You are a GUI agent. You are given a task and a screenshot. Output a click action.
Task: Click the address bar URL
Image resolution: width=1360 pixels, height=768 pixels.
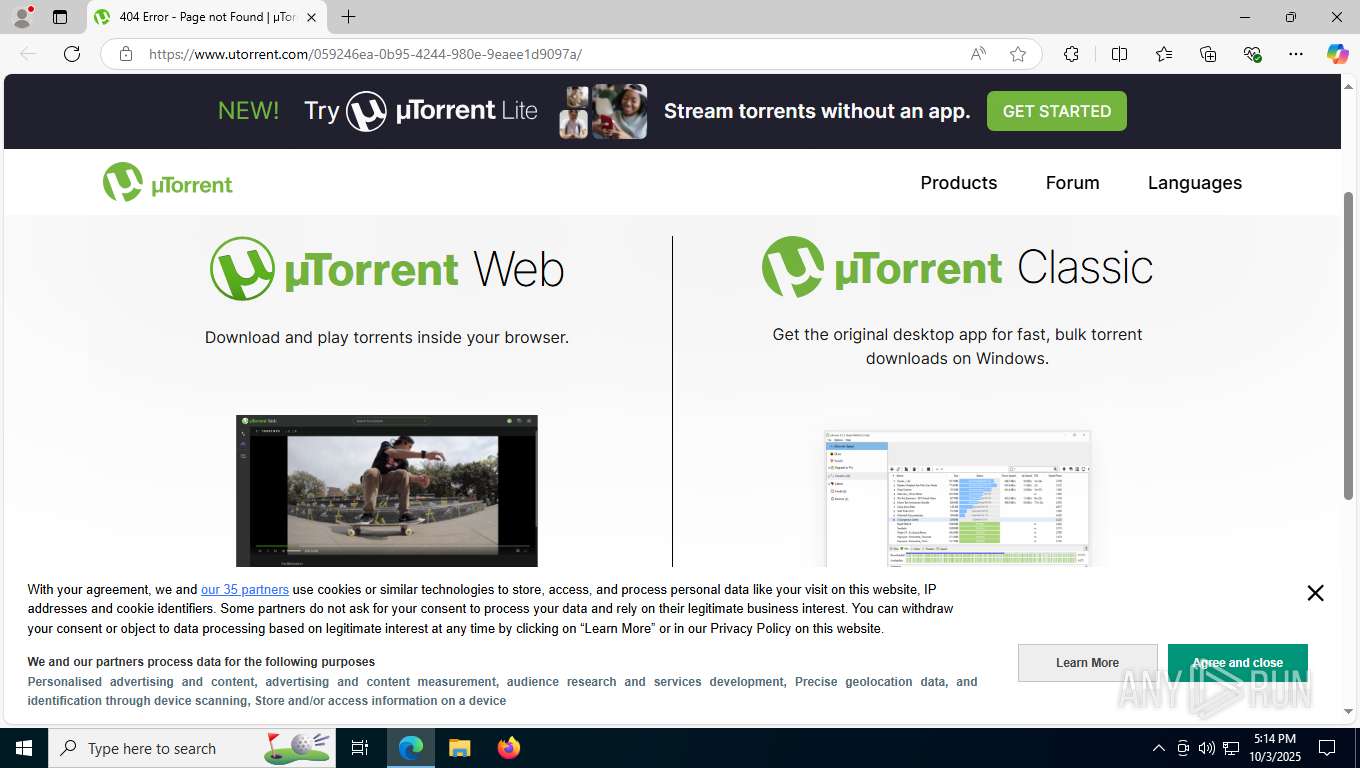365,54
